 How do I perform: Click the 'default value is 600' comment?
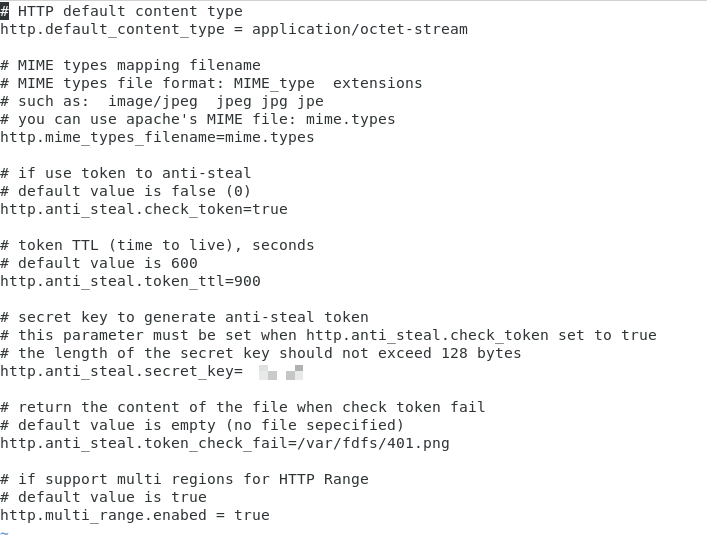[x=99, y=263]
